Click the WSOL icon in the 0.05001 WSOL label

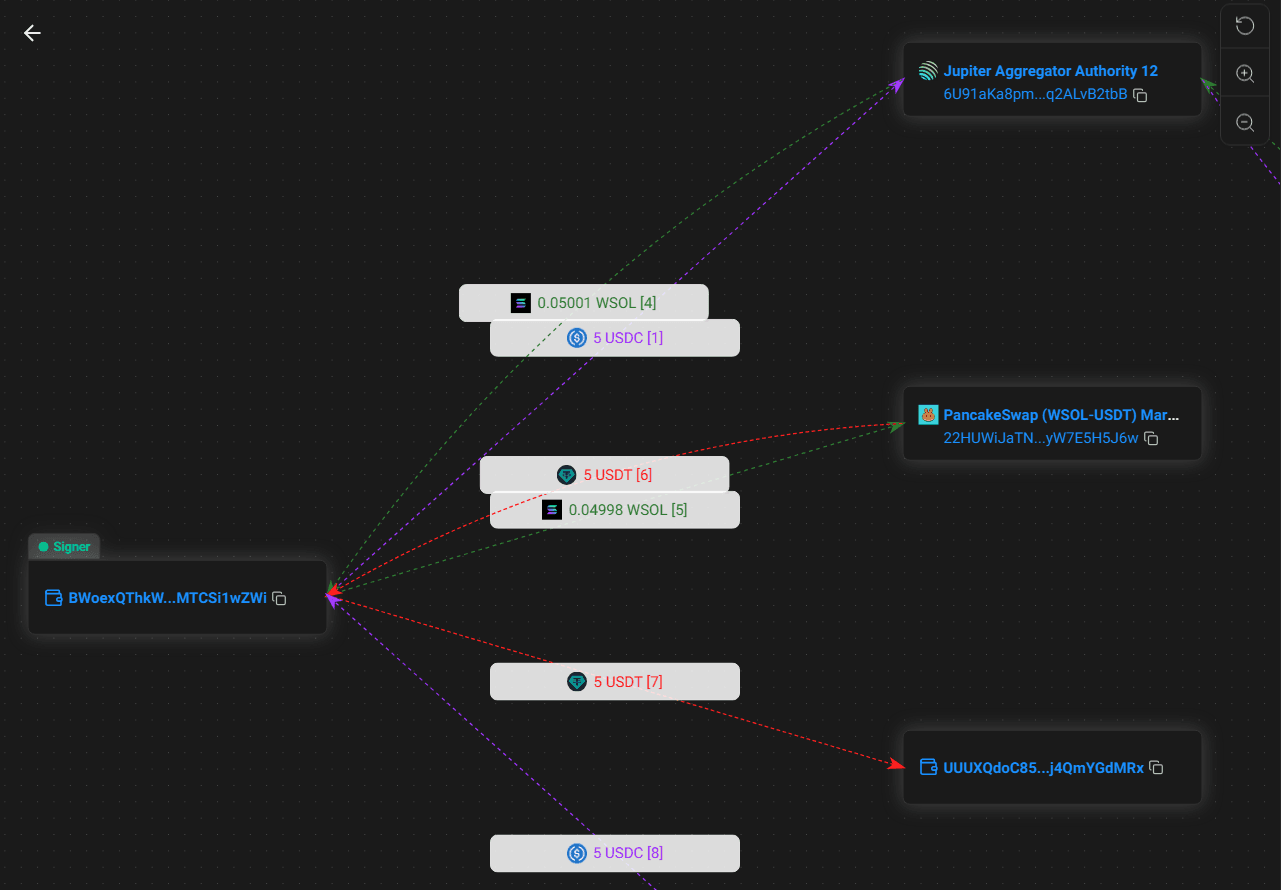[x=521, y=303]
